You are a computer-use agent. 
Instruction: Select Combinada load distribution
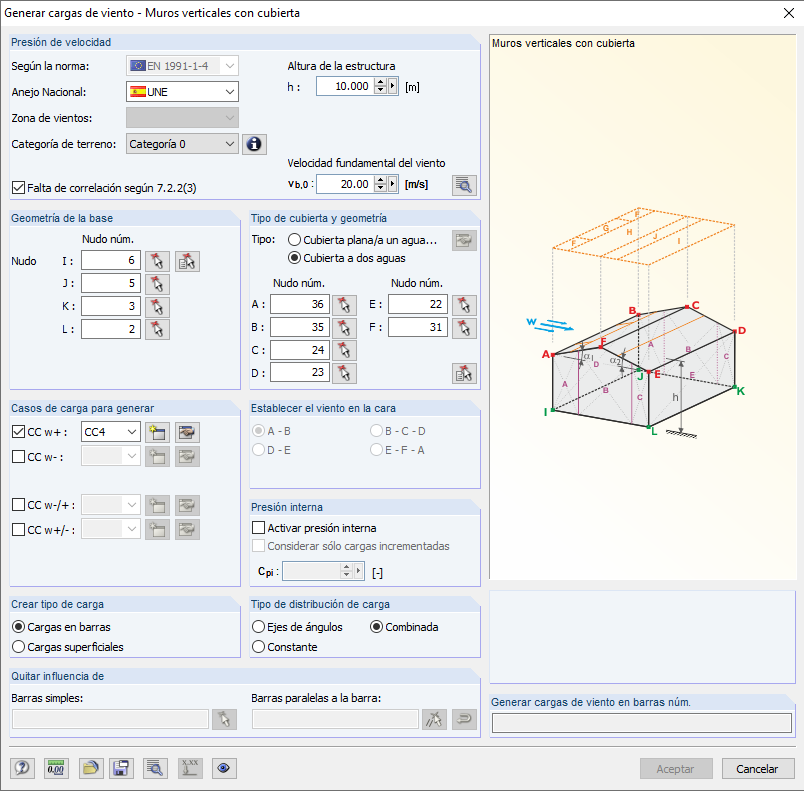tap(376, 627)
